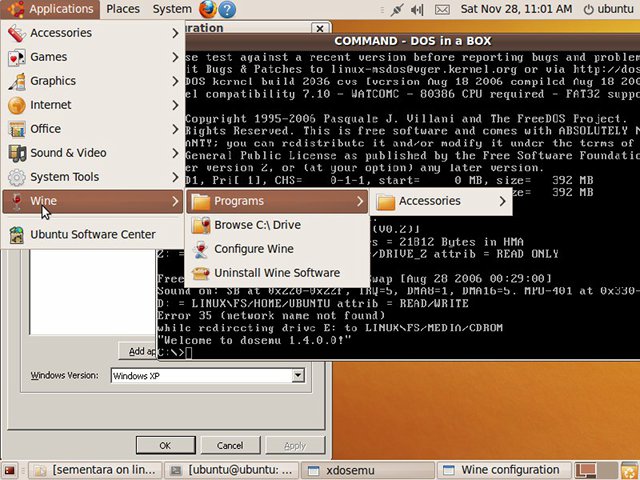The width and height of the screenshot is (640, 480).
Task: Select Wine in the Applications menu
Action: pyautogui.click(x=93, y=201)
